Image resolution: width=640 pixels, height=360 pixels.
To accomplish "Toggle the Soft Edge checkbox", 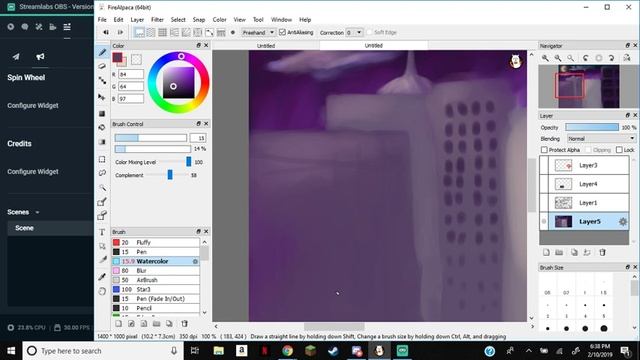I will [x=369, y=32].
